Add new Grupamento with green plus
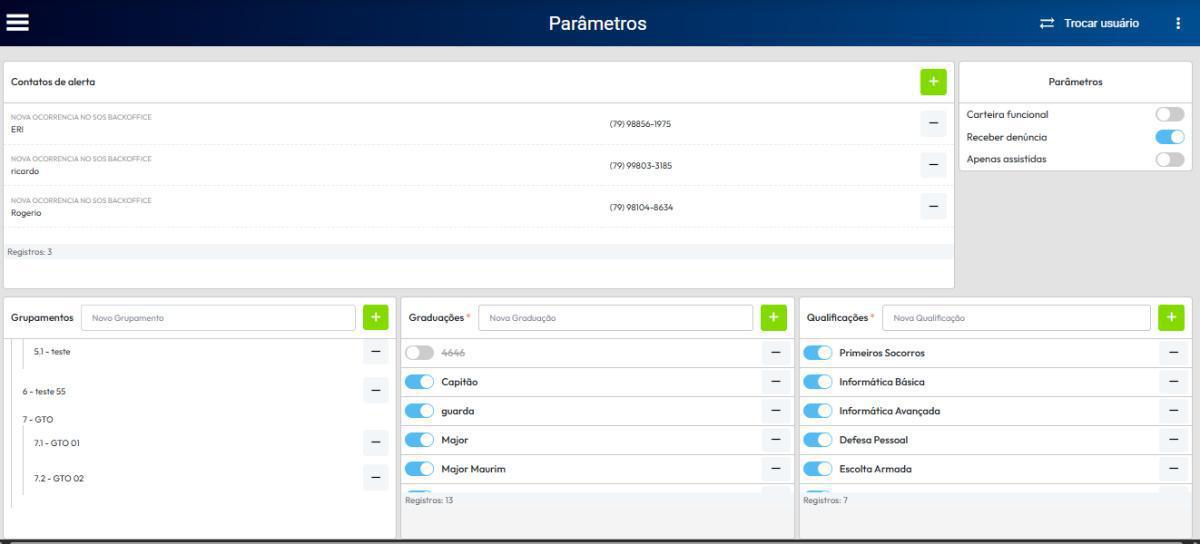The image size is (1200, 544). pos(376,318)
